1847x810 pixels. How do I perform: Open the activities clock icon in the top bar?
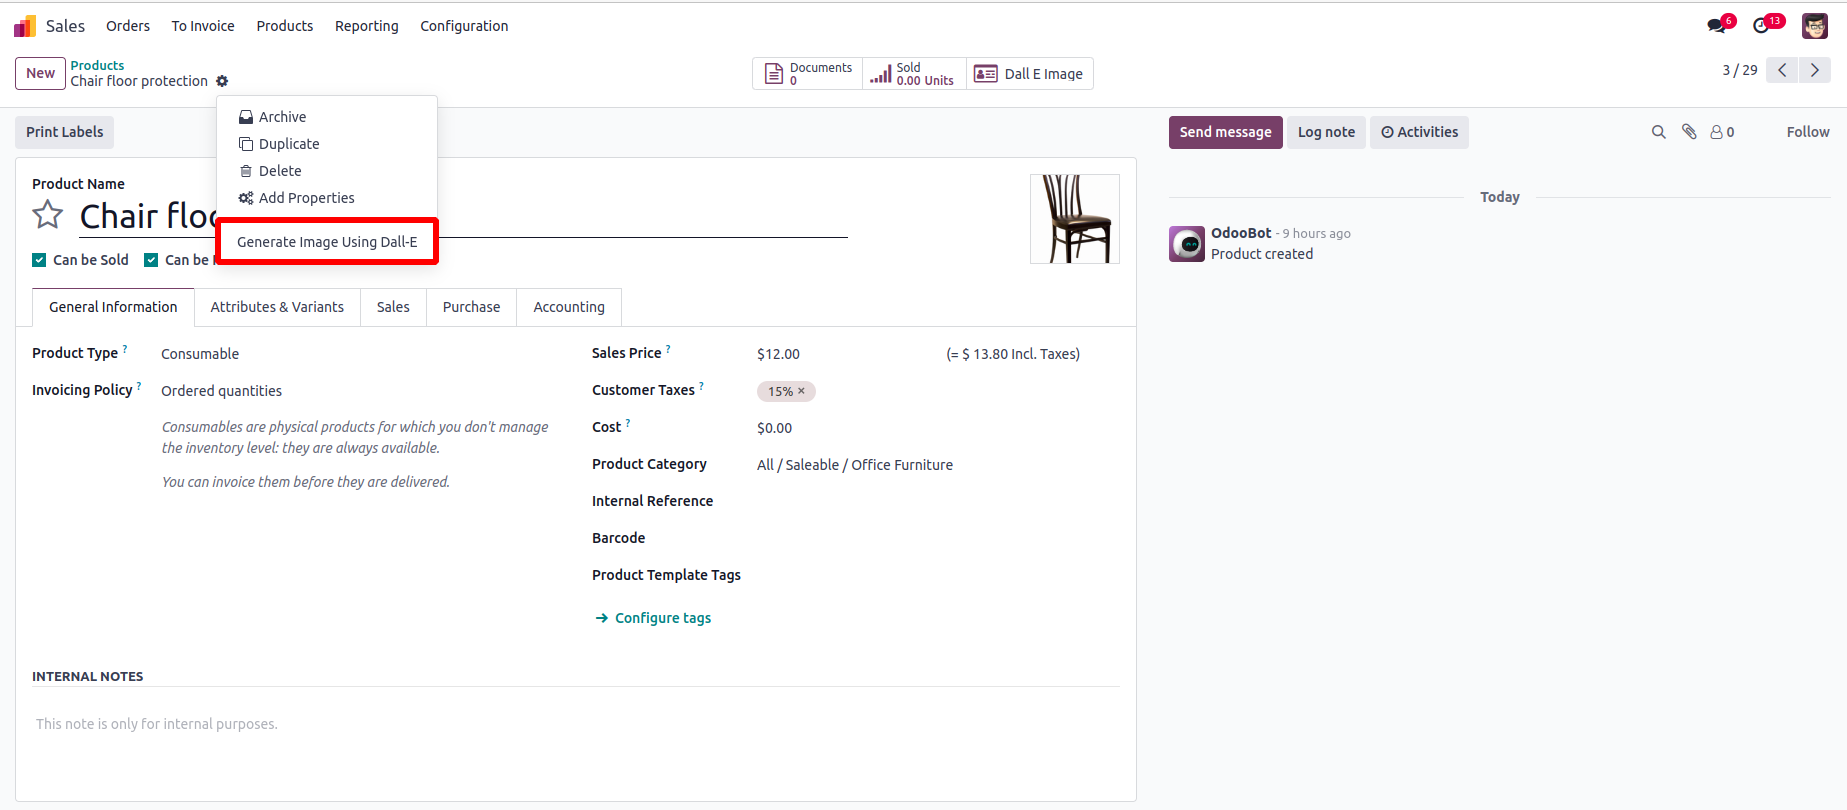(x=1762, y=26)
